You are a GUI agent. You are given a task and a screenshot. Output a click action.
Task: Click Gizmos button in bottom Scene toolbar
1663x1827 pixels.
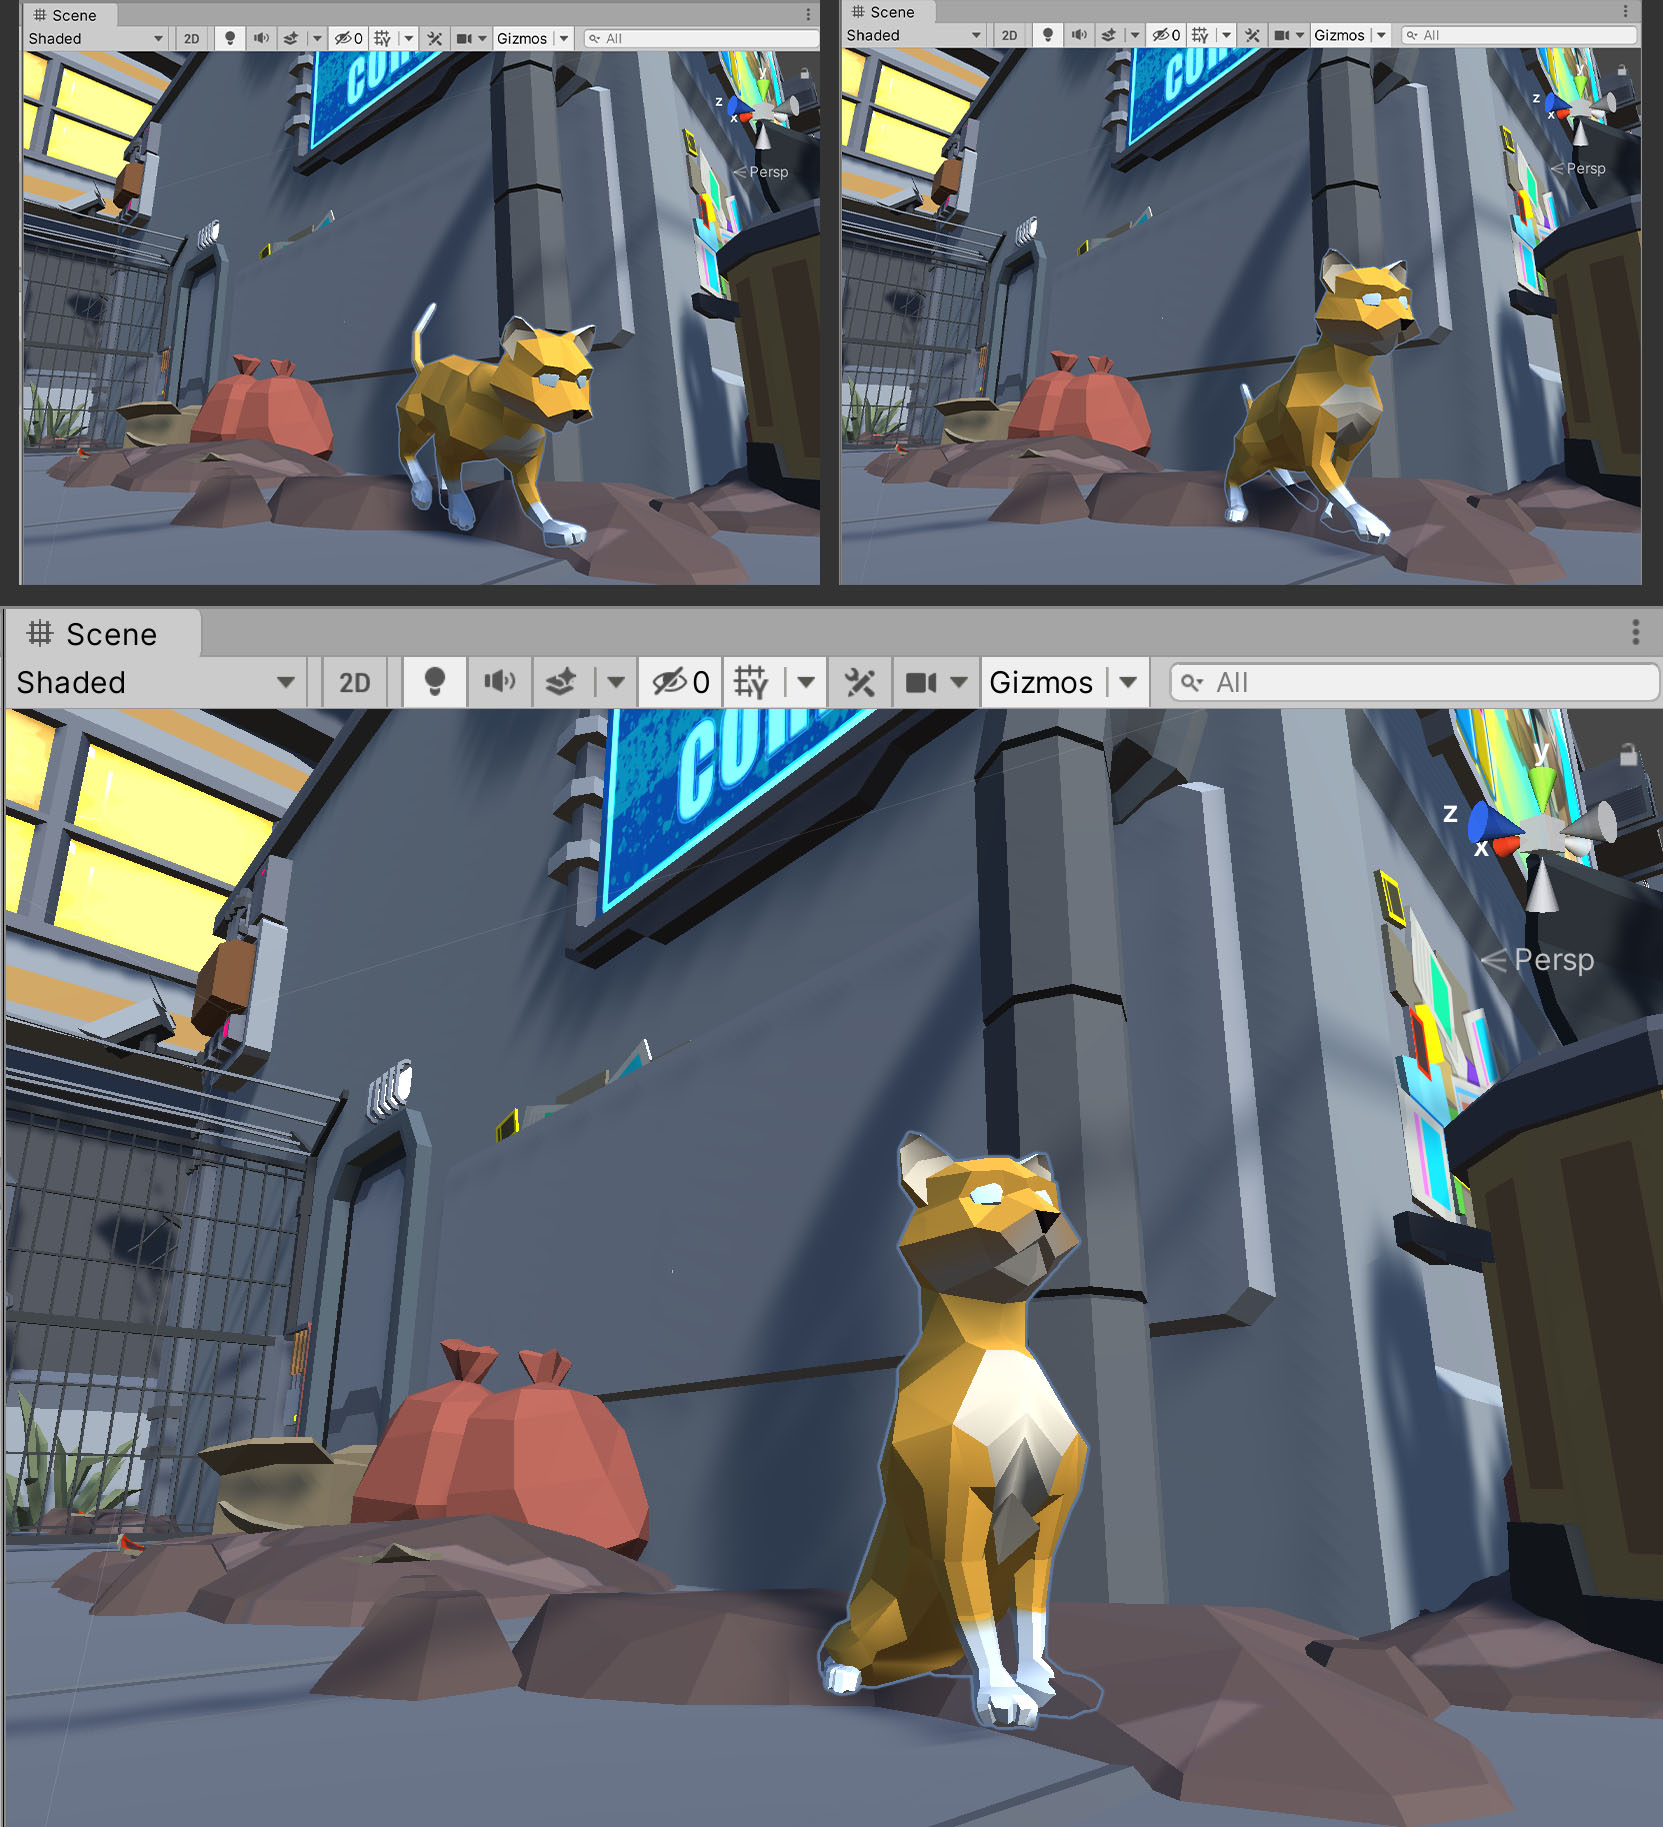1041,683
